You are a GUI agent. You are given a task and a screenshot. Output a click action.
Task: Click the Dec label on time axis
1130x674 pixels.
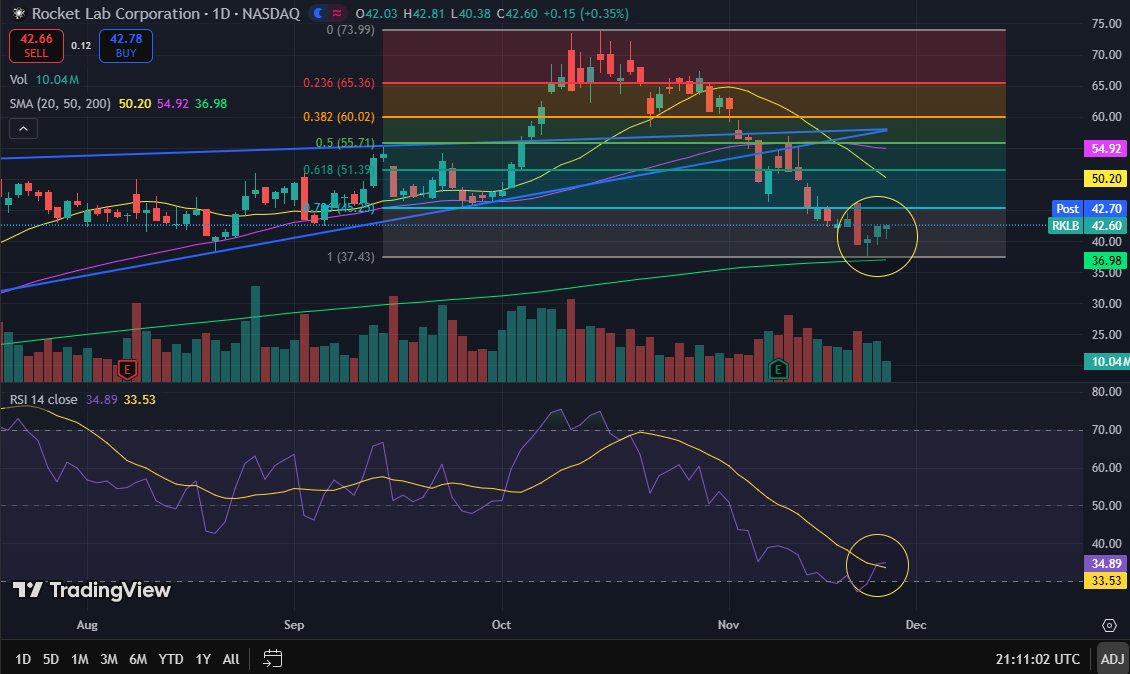point(916,624)
